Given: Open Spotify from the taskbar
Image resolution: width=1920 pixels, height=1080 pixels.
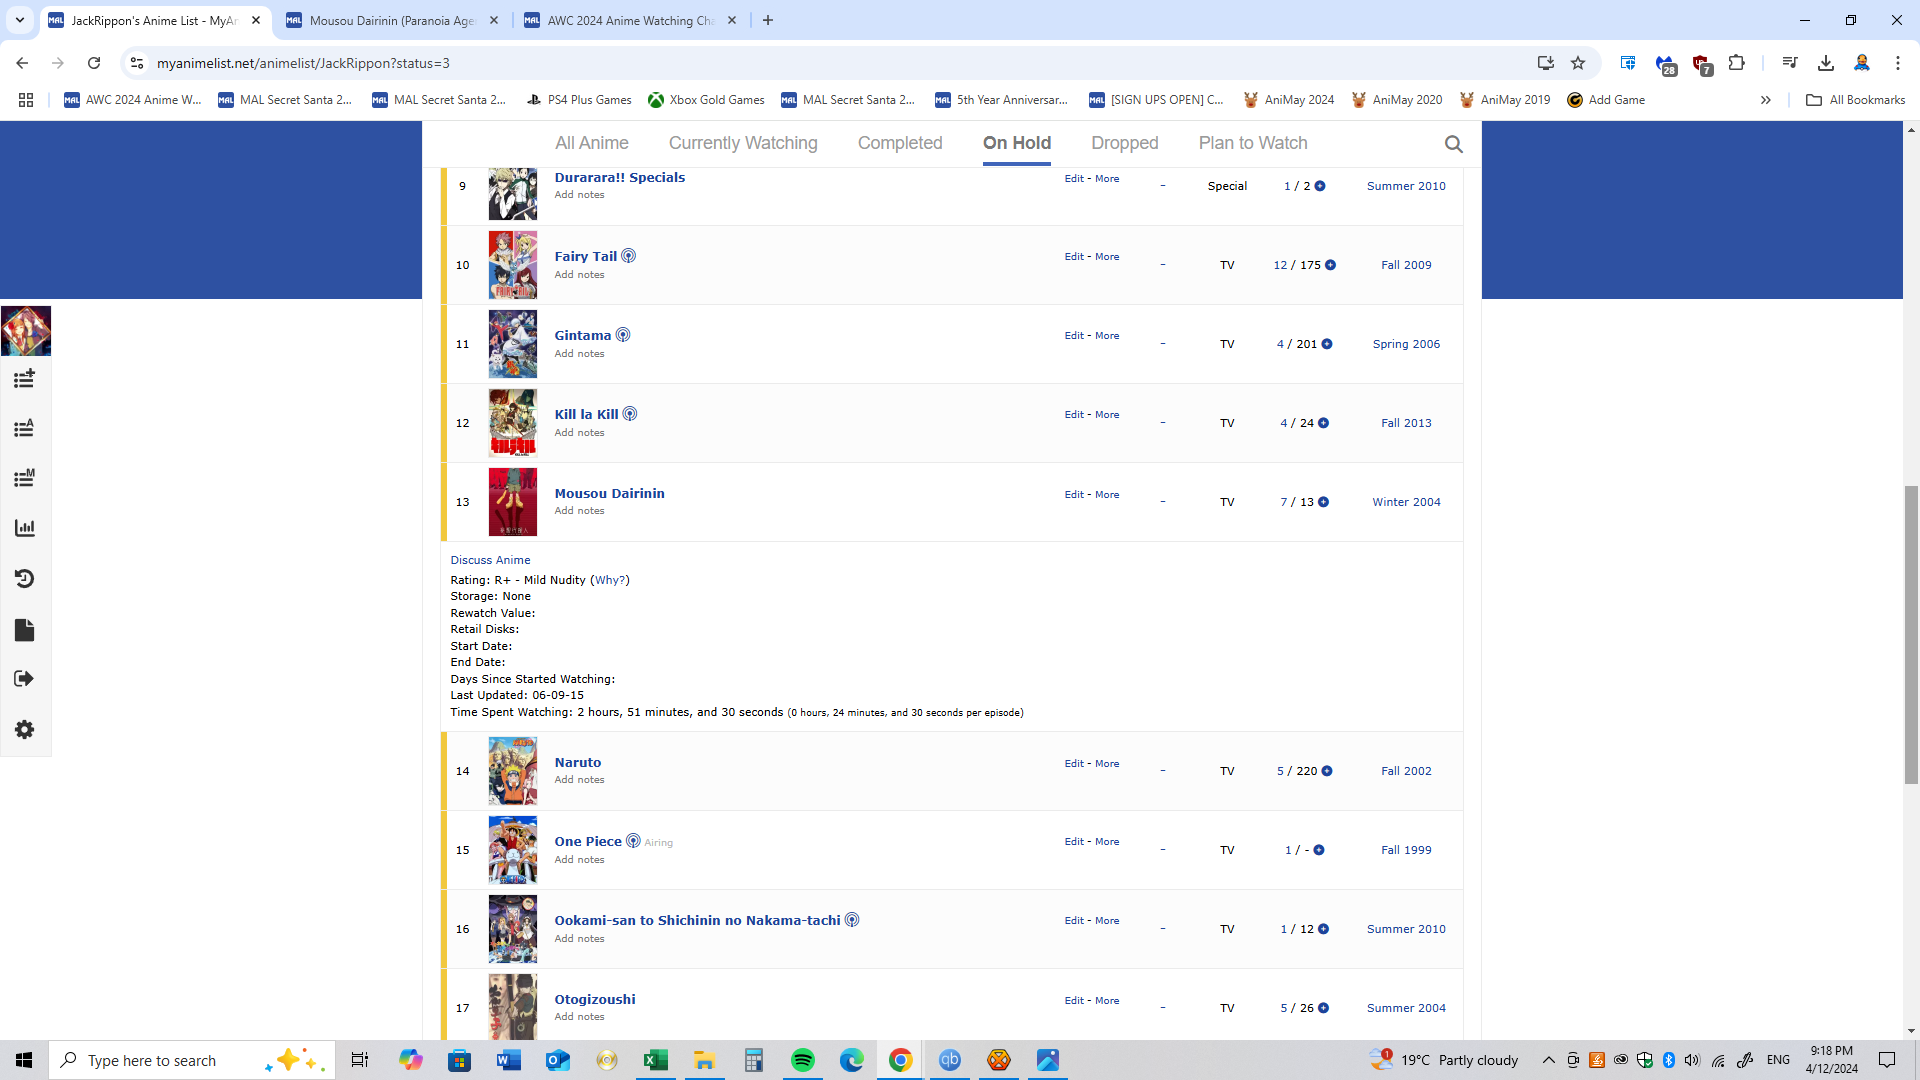Looking at the screenshot, I should 802,1060.
